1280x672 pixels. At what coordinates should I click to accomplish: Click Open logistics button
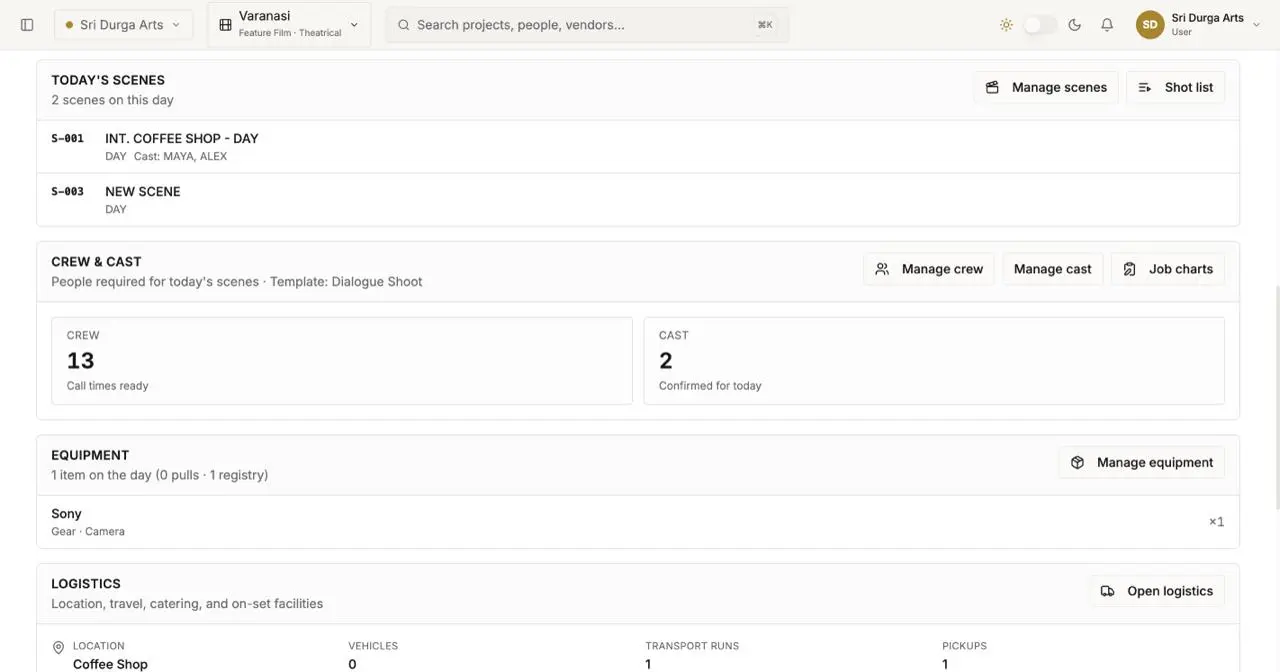coord(1157,591)
